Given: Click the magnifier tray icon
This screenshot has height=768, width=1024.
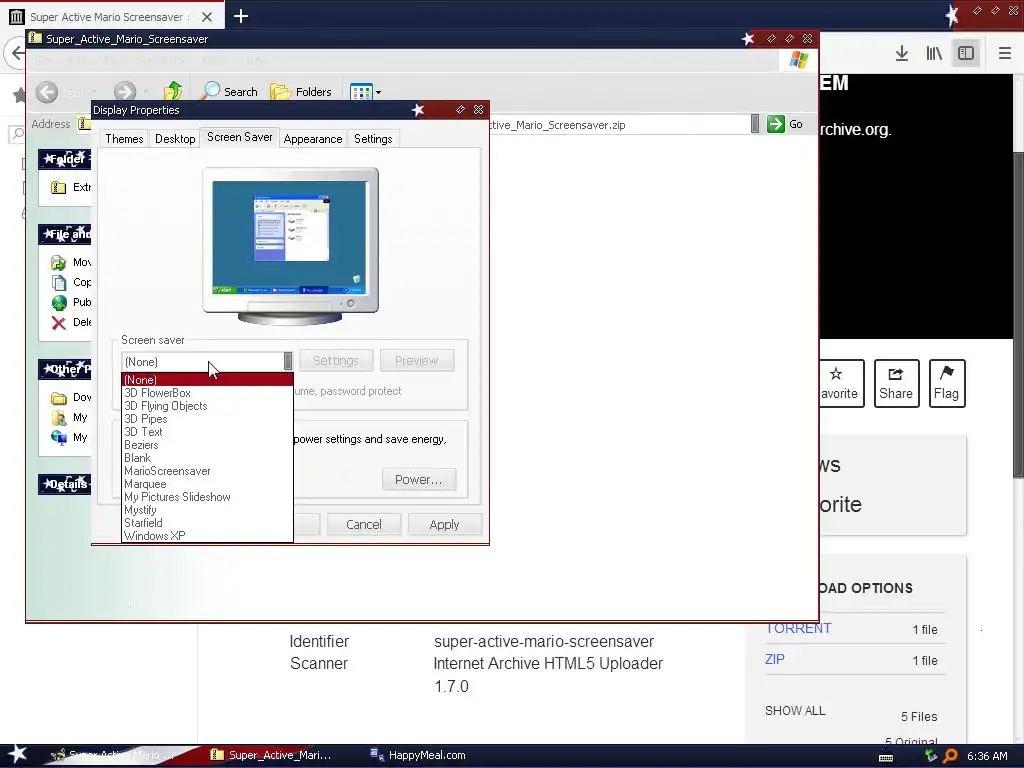Looking at the screenshot, I should click(950, 756).
